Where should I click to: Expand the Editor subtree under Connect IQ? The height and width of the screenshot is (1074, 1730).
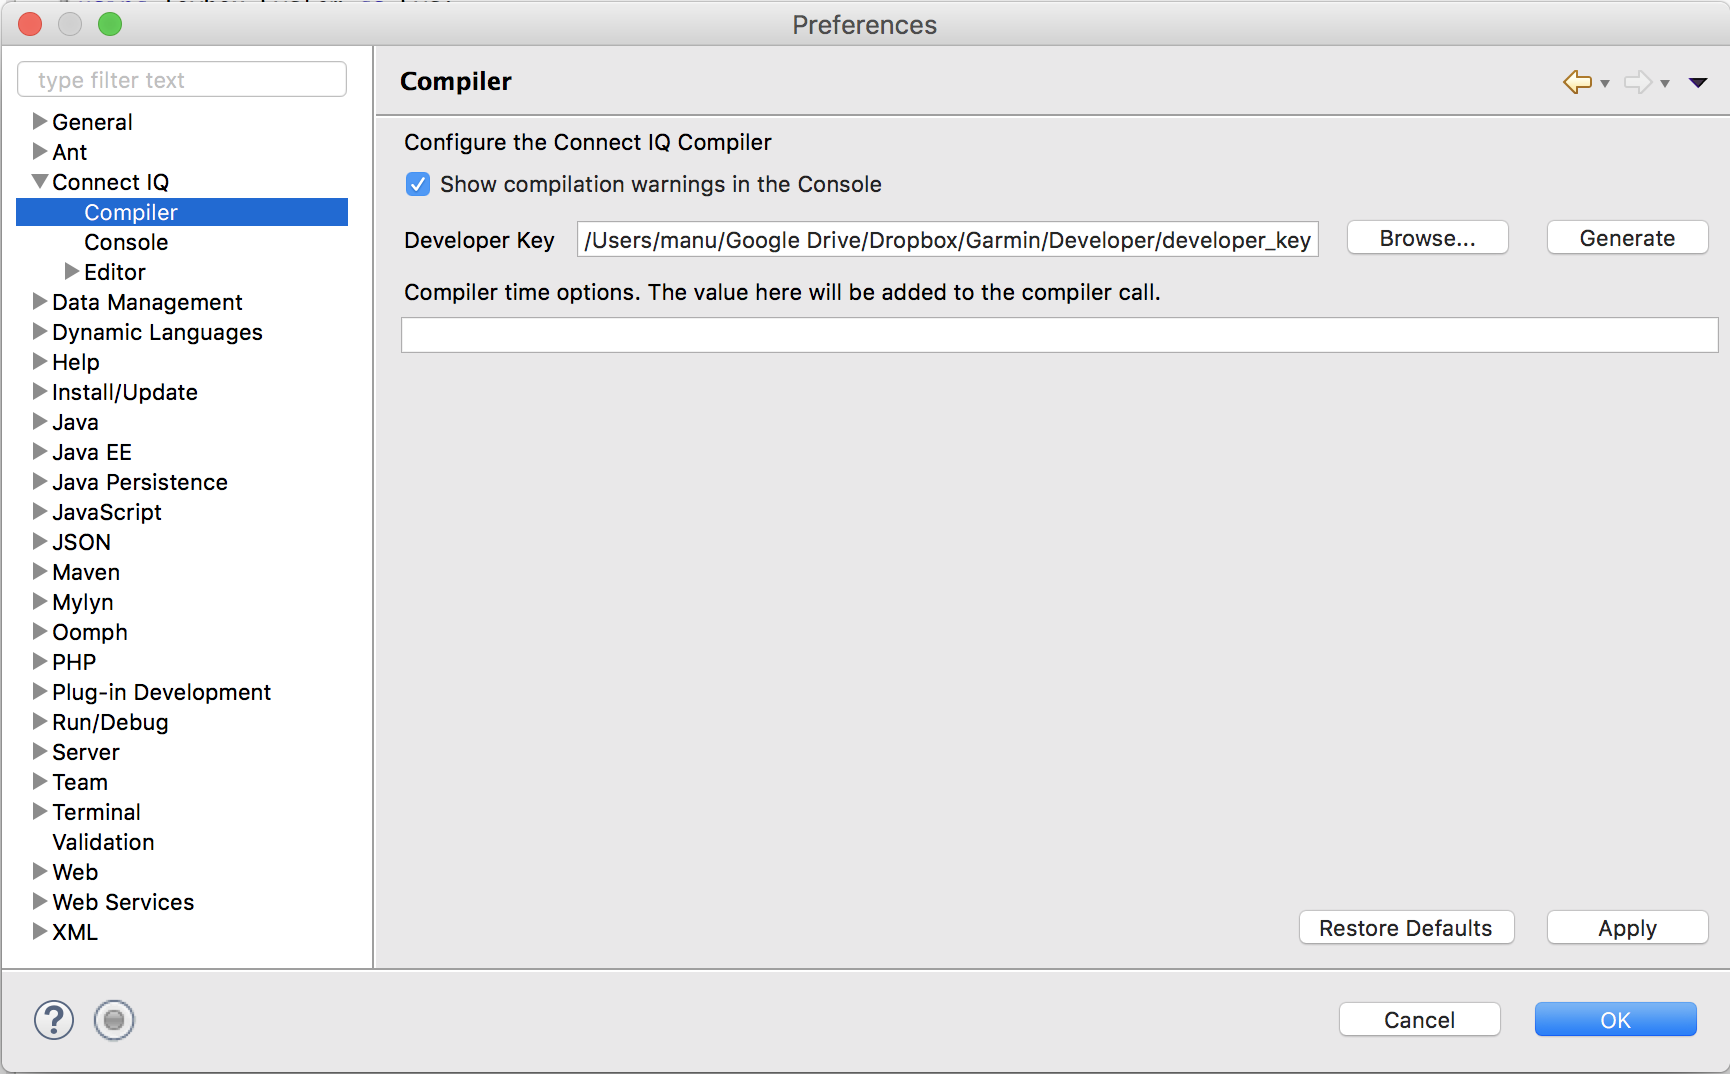(72, 272)
